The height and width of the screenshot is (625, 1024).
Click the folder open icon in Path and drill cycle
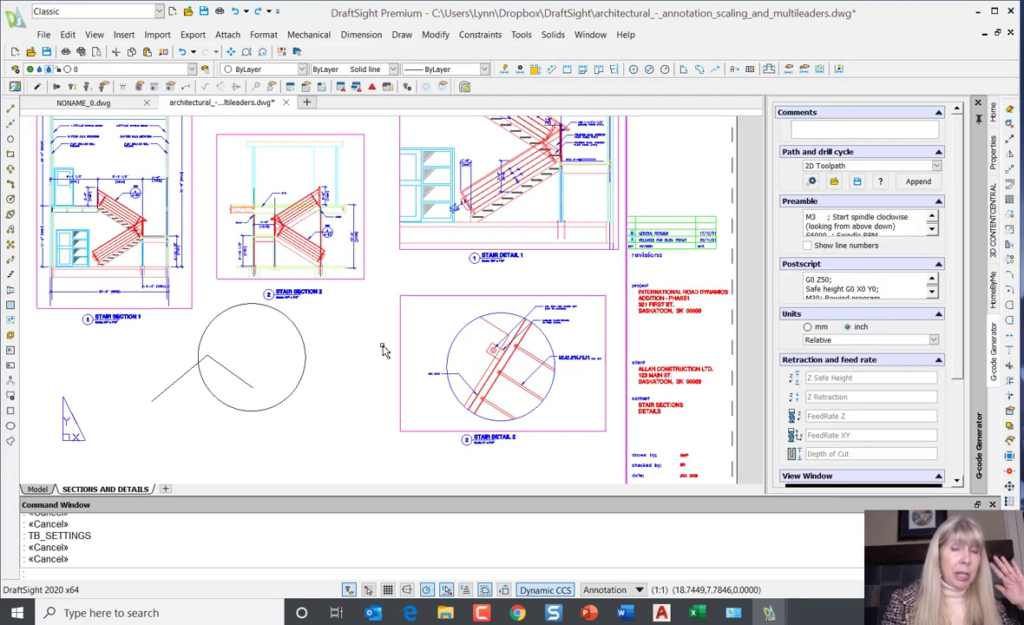click(835, 181)
